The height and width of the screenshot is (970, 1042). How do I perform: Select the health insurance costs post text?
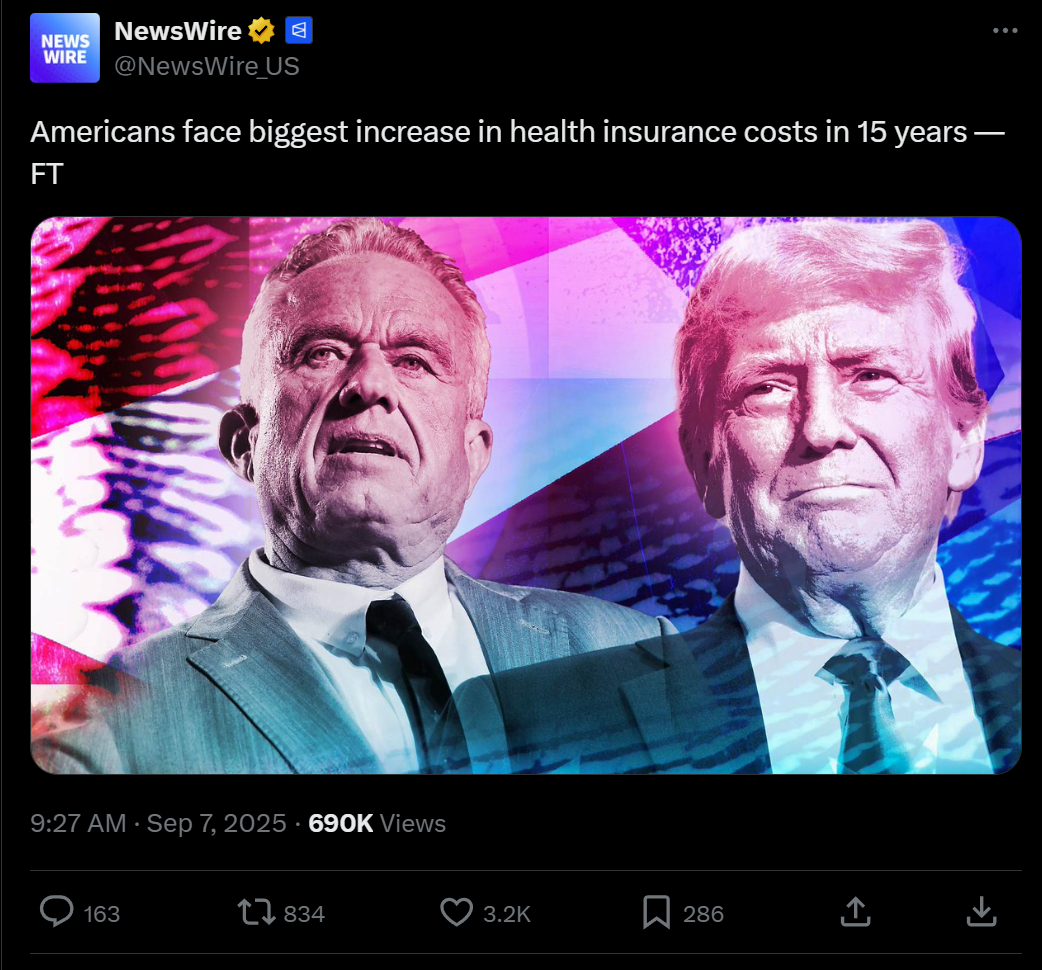[518, 153]
